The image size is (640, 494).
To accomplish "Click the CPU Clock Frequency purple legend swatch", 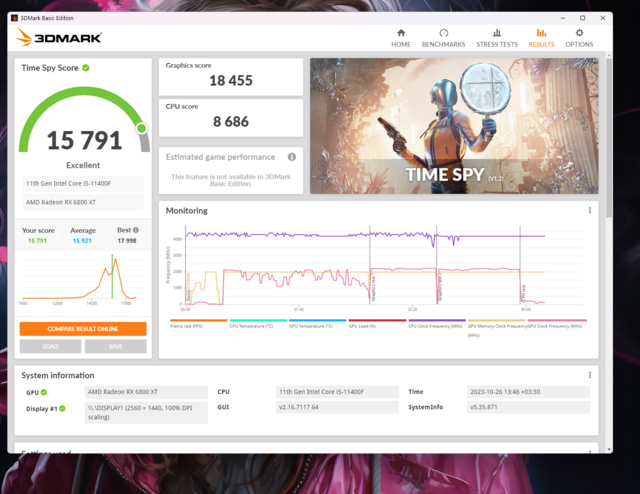I will (x=435, y=321).
